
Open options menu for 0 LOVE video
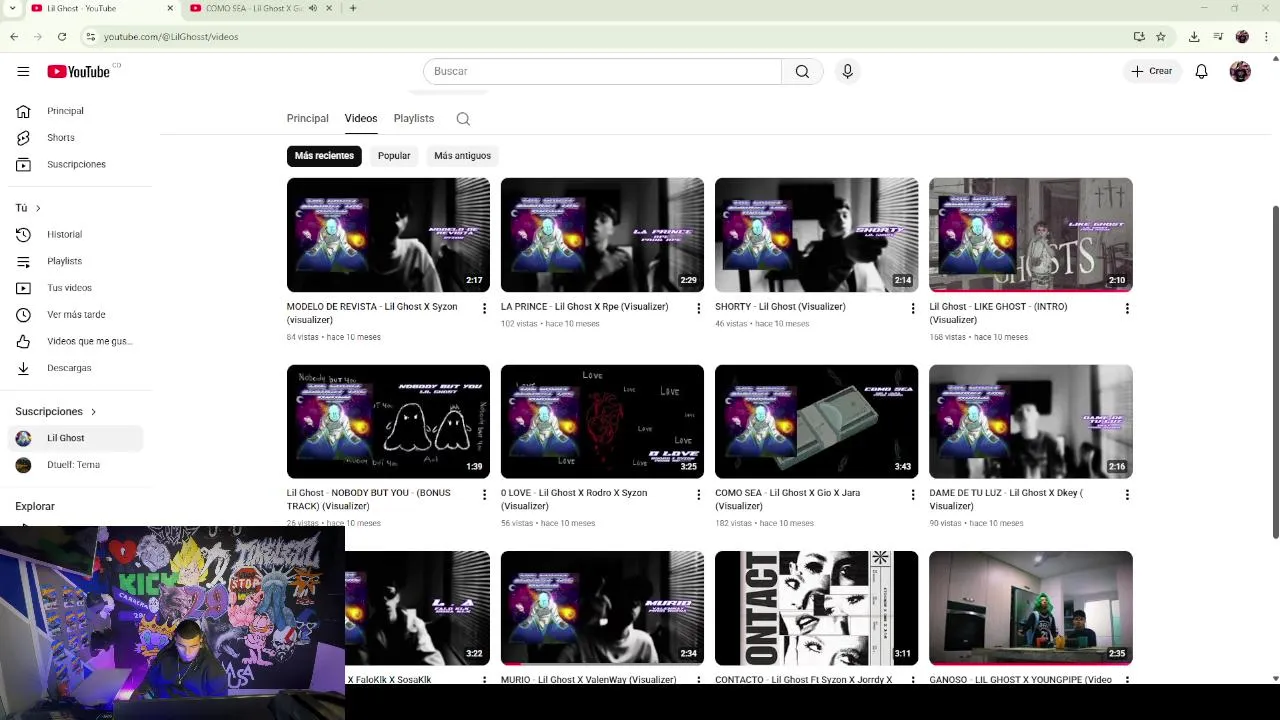(698, 494)
